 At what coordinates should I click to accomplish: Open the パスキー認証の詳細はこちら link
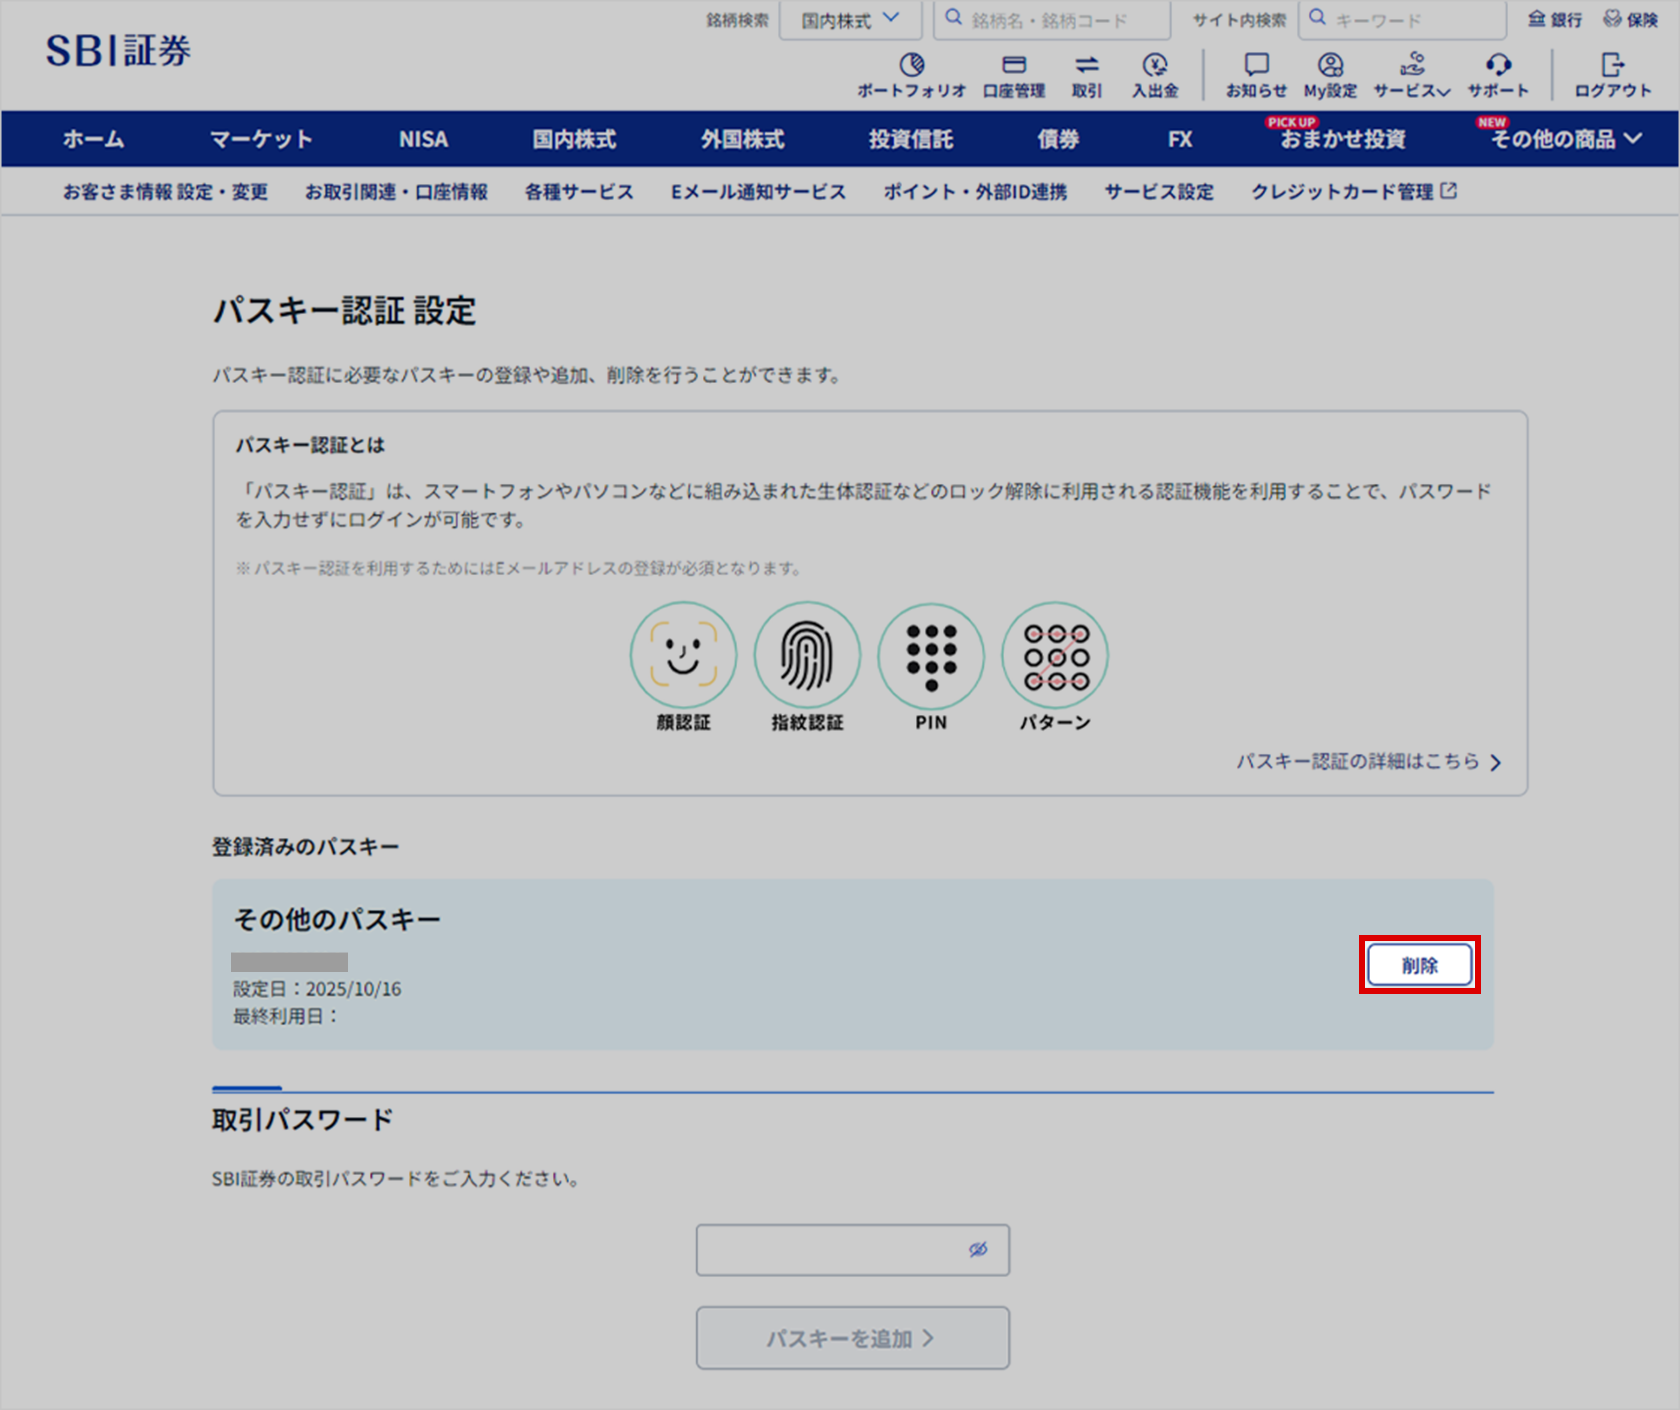click(1368, 762)
